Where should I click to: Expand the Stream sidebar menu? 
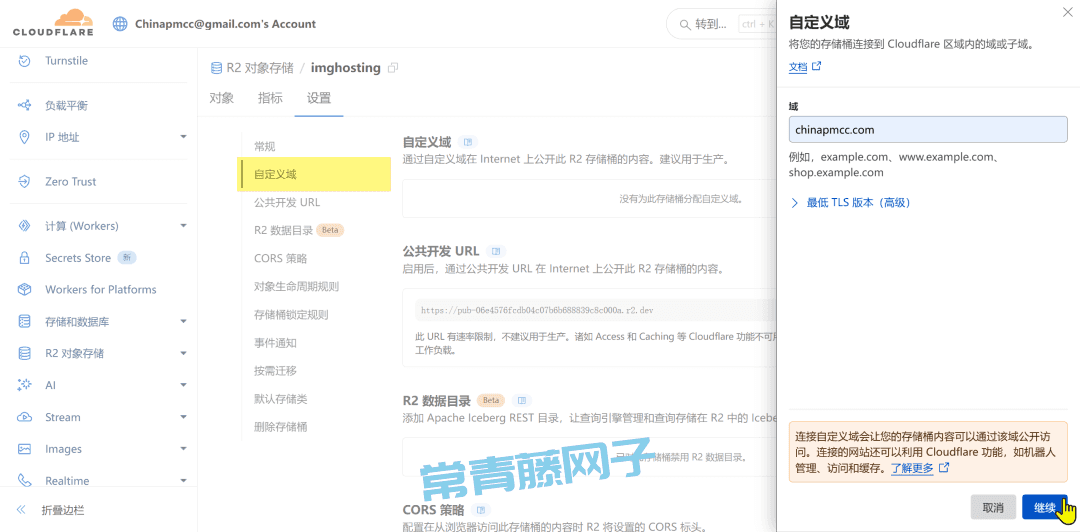coord(183,417)
